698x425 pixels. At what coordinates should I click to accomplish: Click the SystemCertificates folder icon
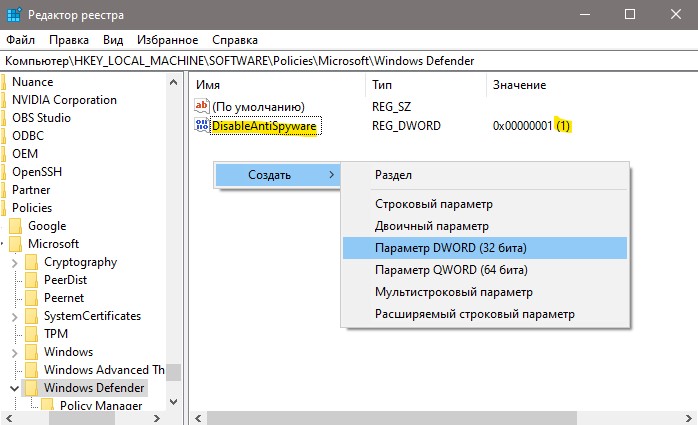[x=32, y=316]
